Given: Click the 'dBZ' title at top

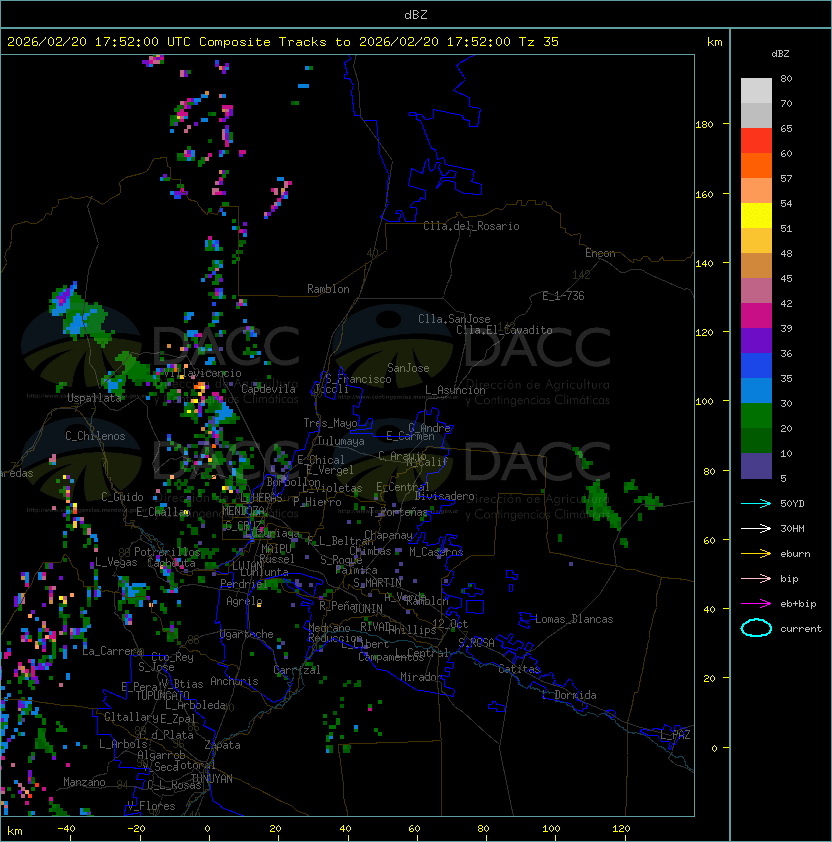Looking at the screenshot, I should [416, 15].
